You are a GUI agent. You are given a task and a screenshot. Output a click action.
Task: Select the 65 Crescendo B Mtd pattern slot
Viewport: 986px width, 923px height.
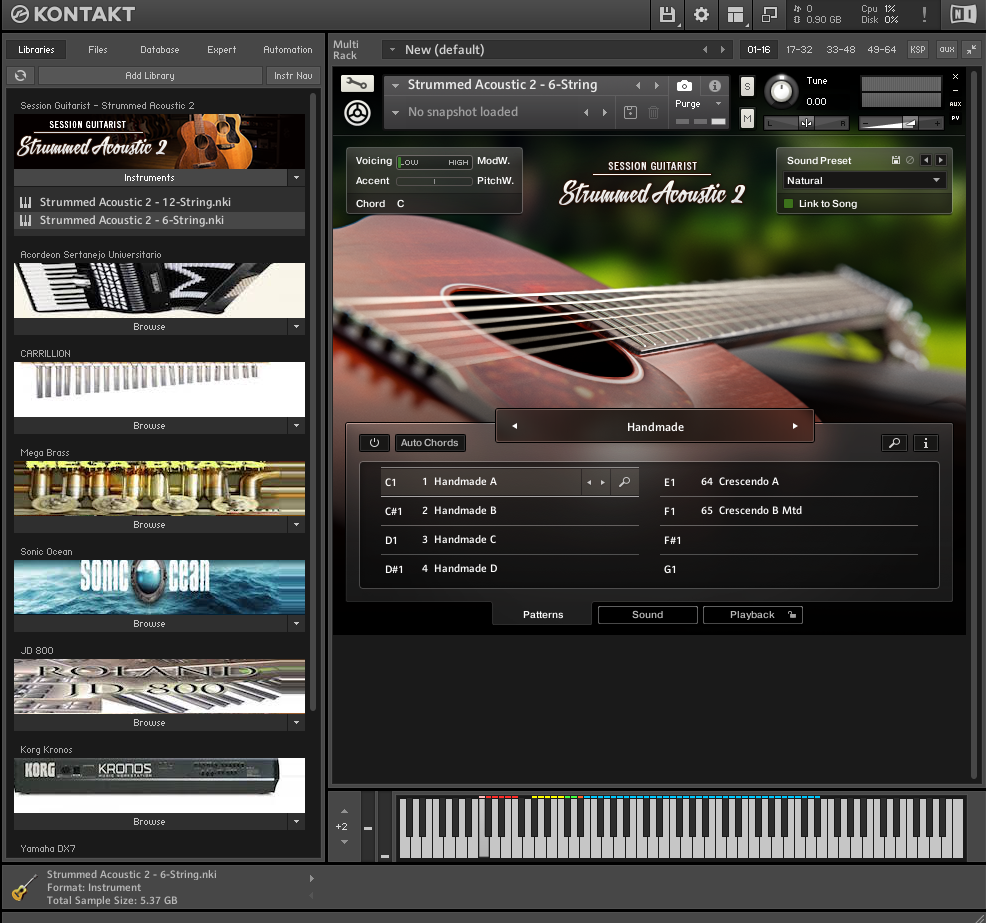pyautogui.click(x=789, y=511)
